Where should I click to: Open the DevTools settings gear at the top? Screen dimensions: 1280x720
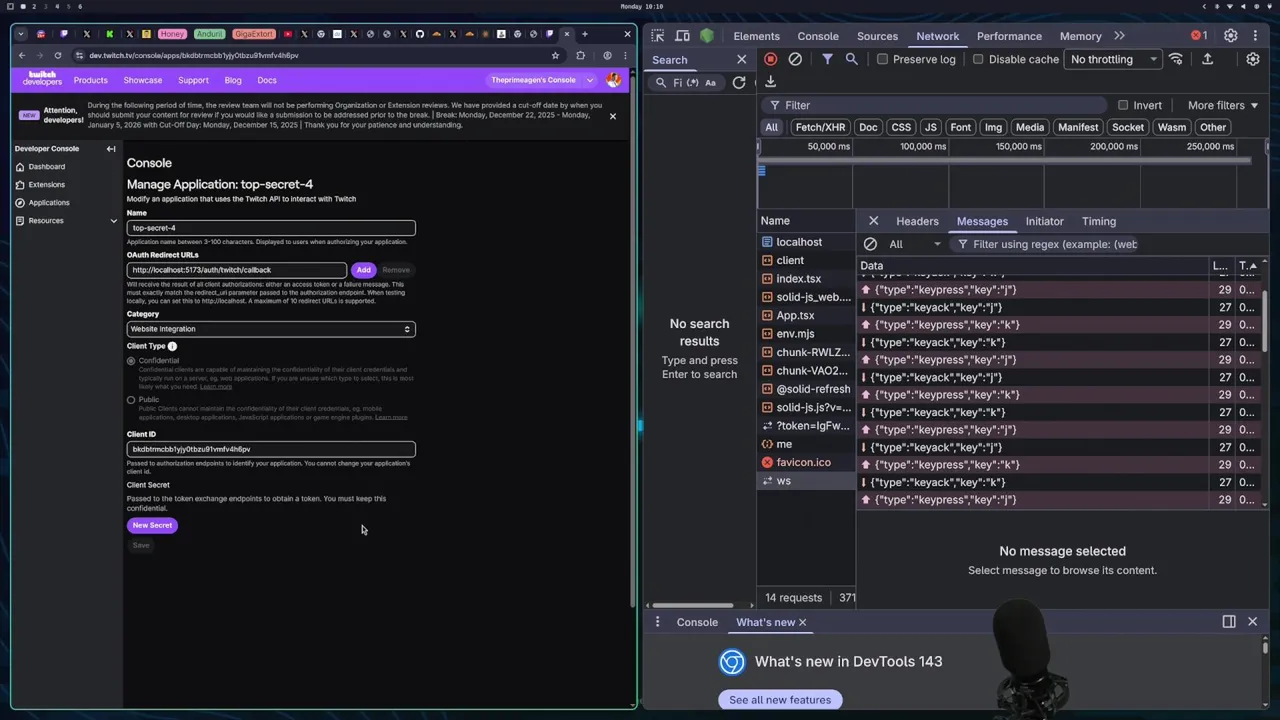(1231, 36)
